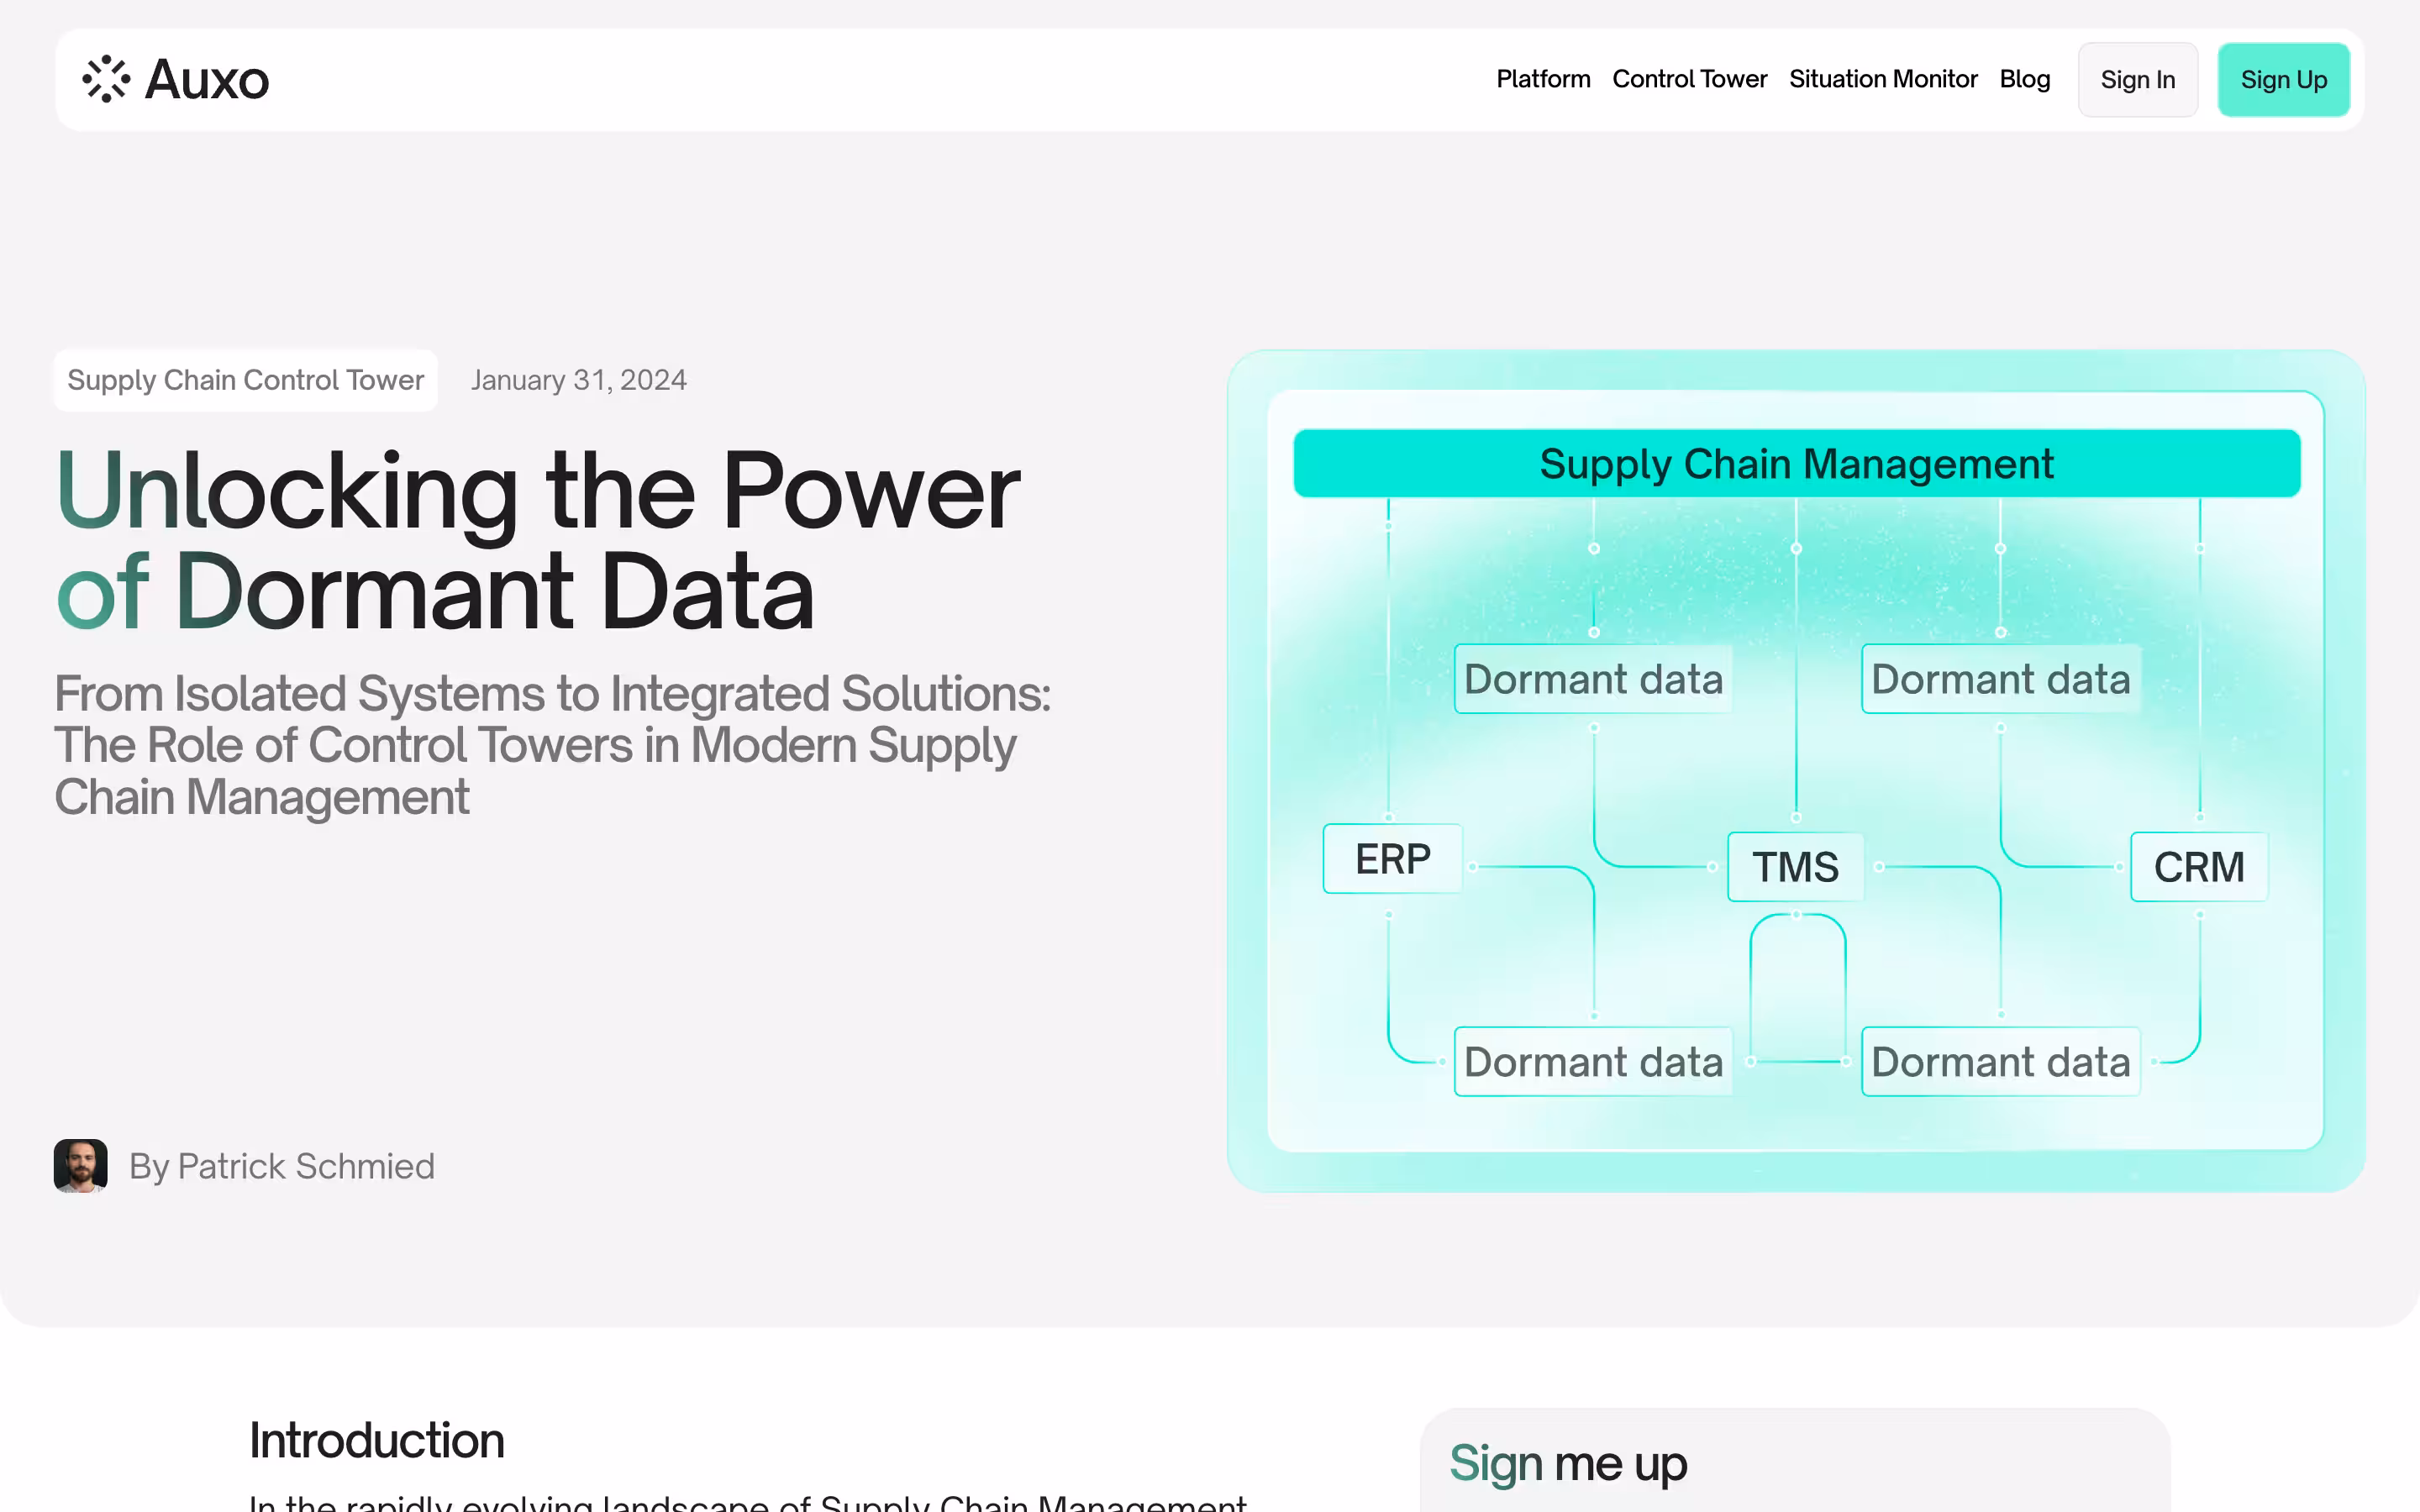Visit the Blog link
This screenshot has height=1512, width=2420.
[x=2024, y=79]
